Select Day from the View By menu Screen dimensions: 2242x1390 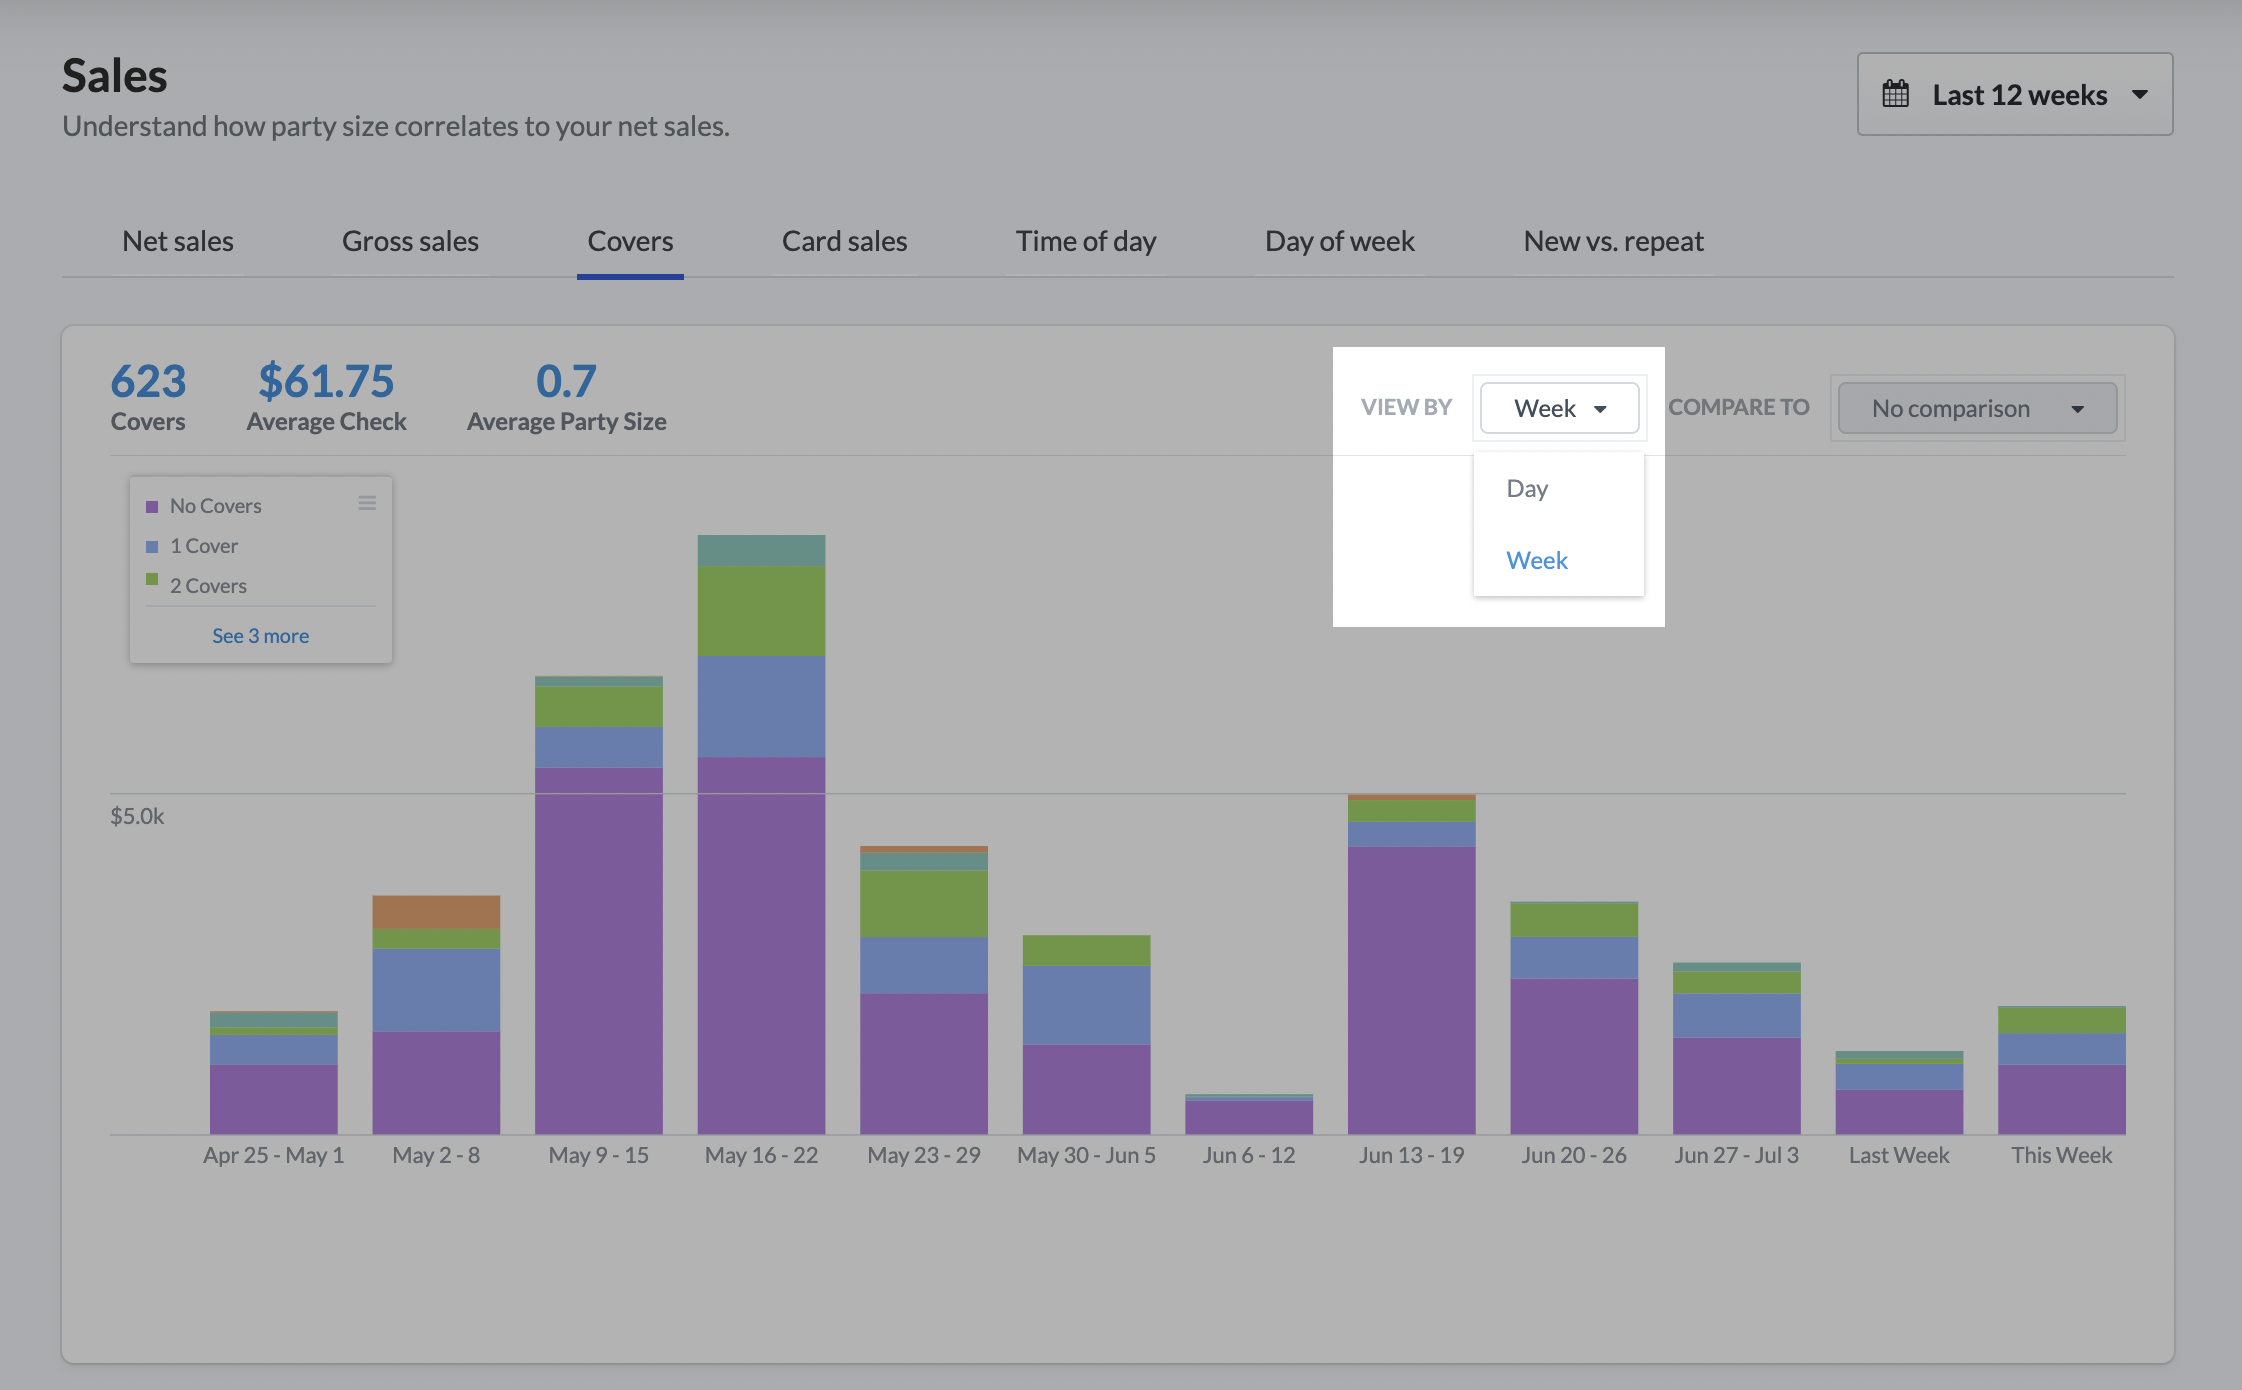coord(1527,489)
